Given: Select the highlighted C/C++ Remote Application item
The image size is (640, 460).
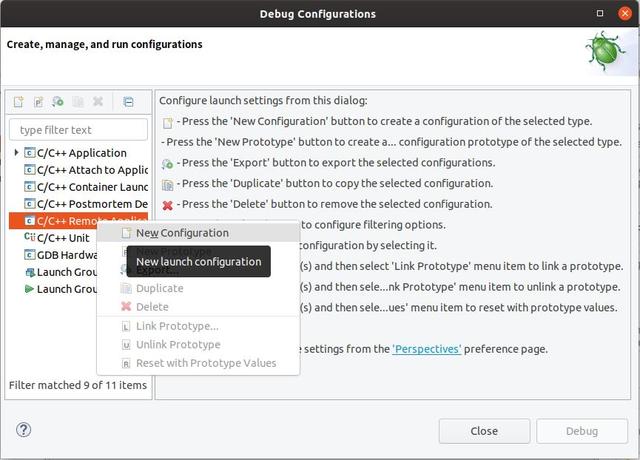Looking at the screenshot, I should 78,221.
